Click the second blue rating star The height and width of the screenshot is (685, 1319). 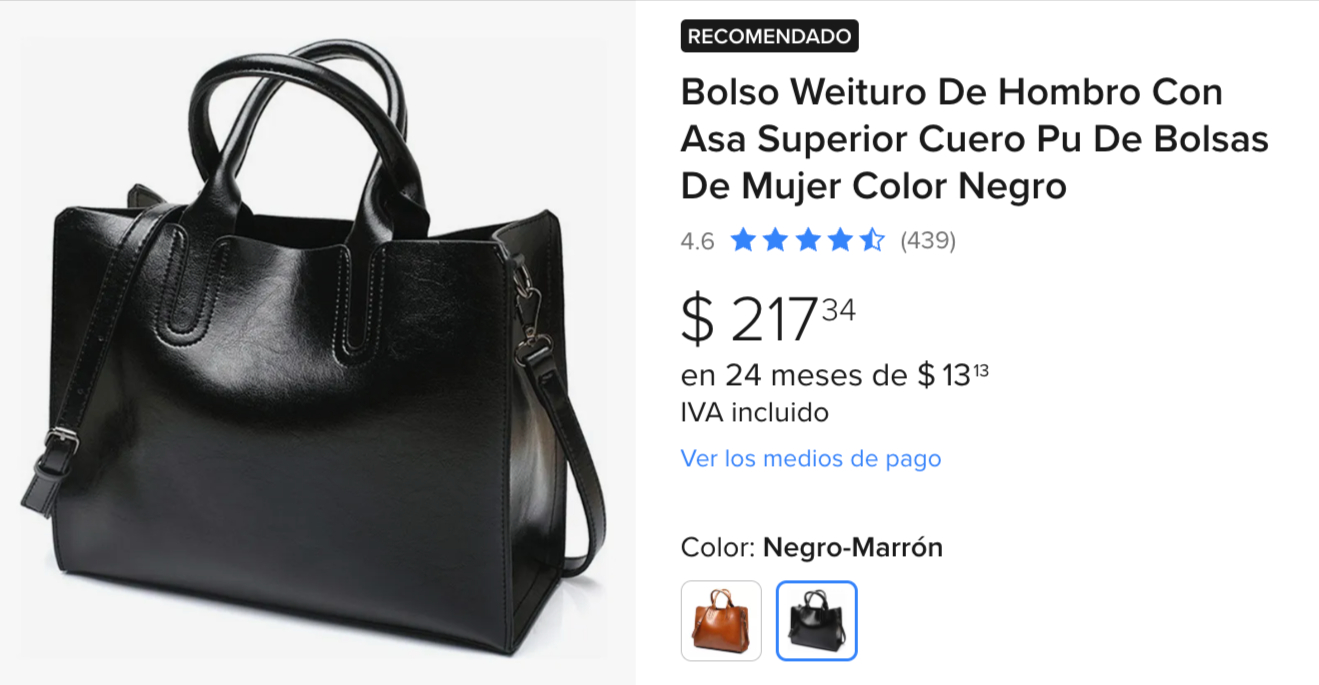[x=775, y=240]
